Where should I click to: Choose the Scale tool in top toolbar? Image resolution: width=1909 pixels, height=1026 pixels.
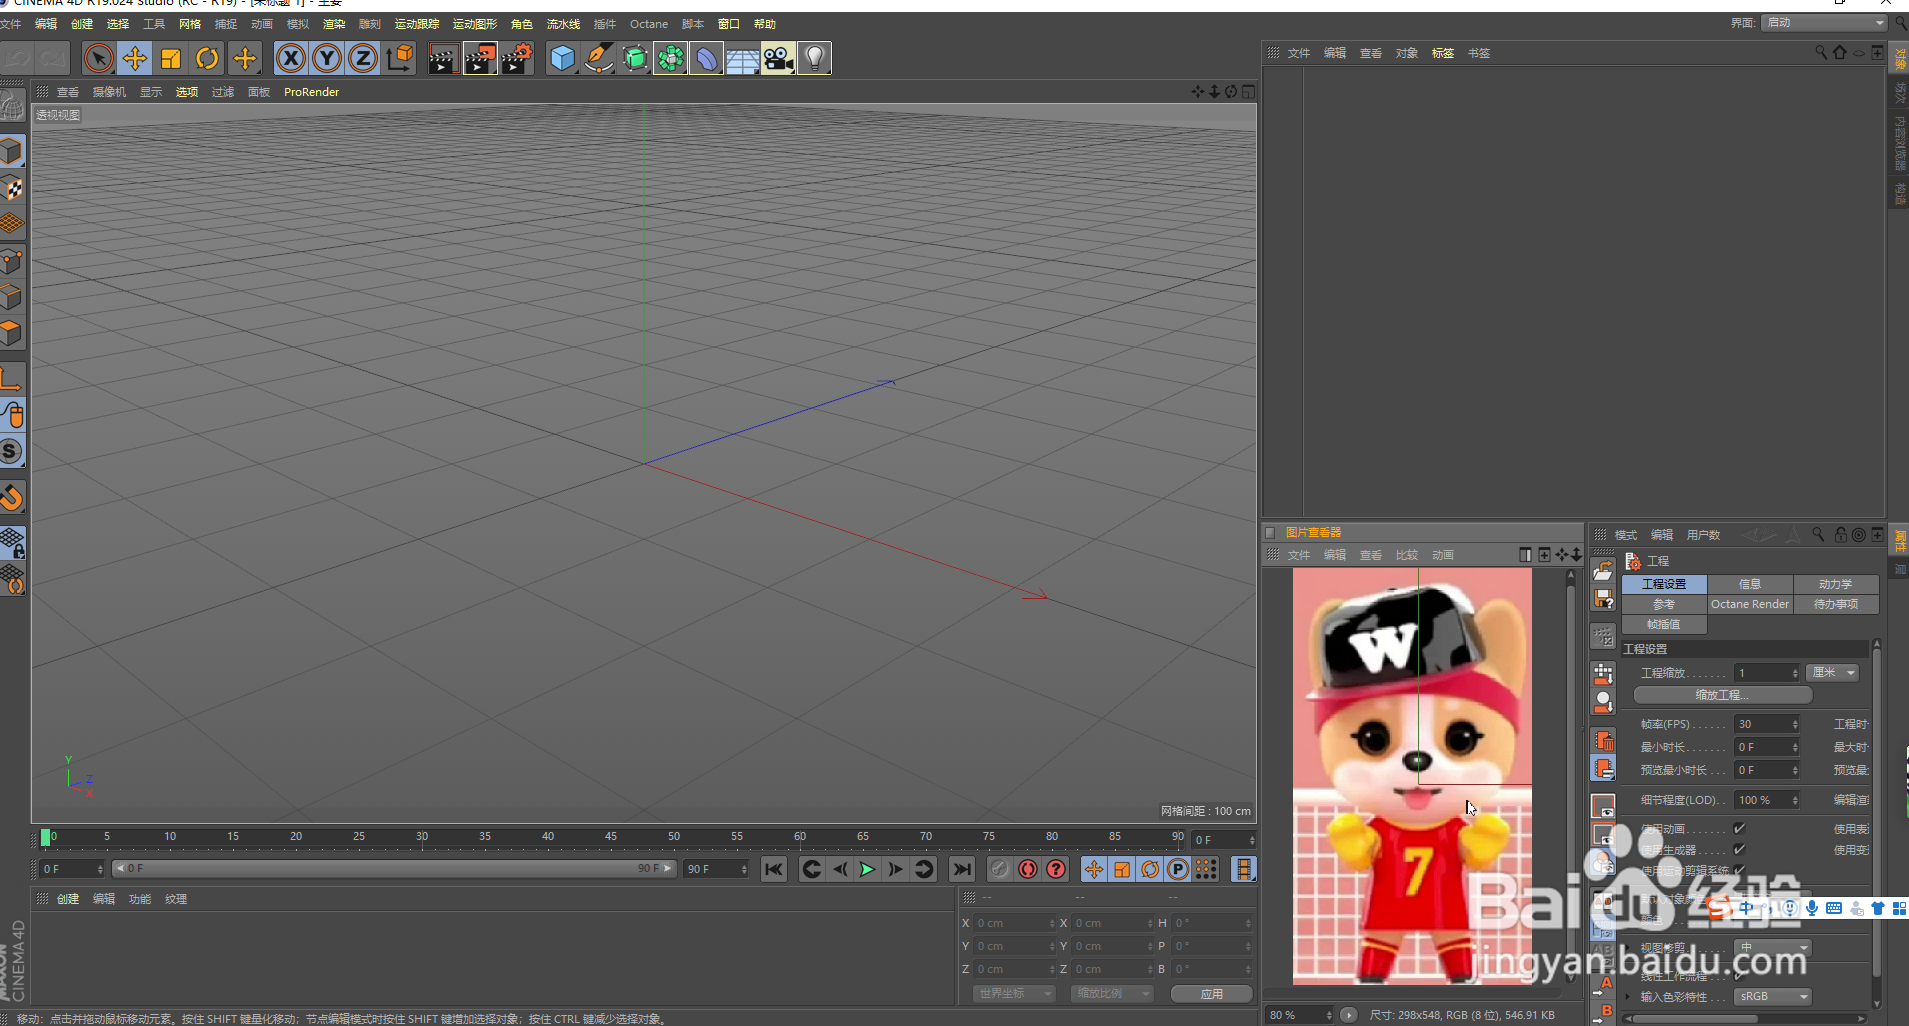click(171, 59)
